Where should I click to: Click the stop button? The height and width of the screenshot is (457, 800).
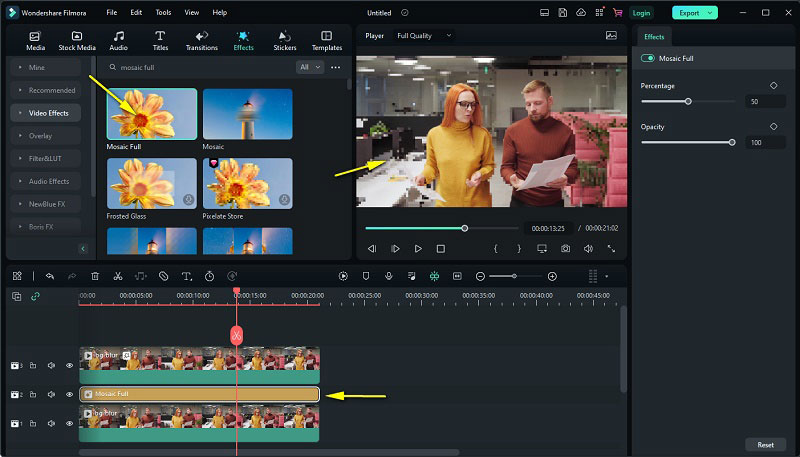point(441,248)
